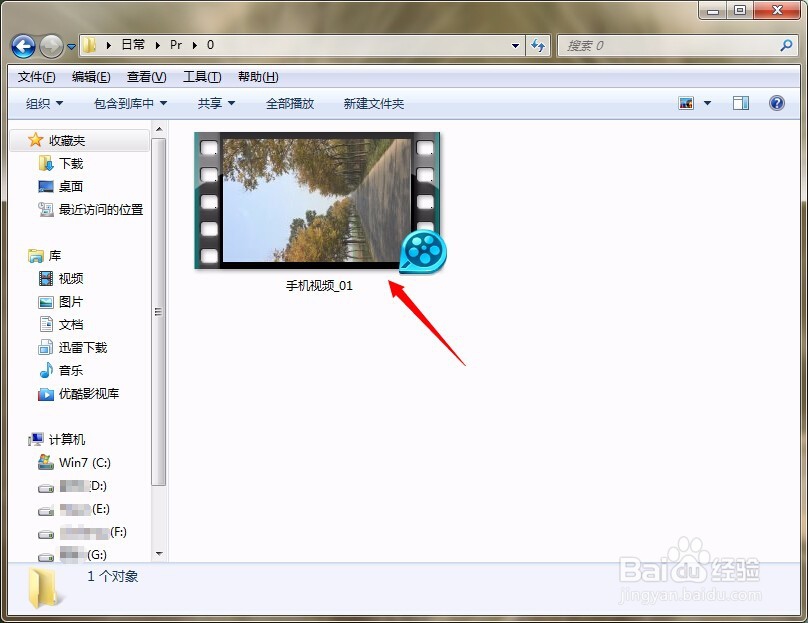The width and height of the screenshot is (808, 623).
Task: Open the 迅雷下载 library
Action: [x=83, y=347]
